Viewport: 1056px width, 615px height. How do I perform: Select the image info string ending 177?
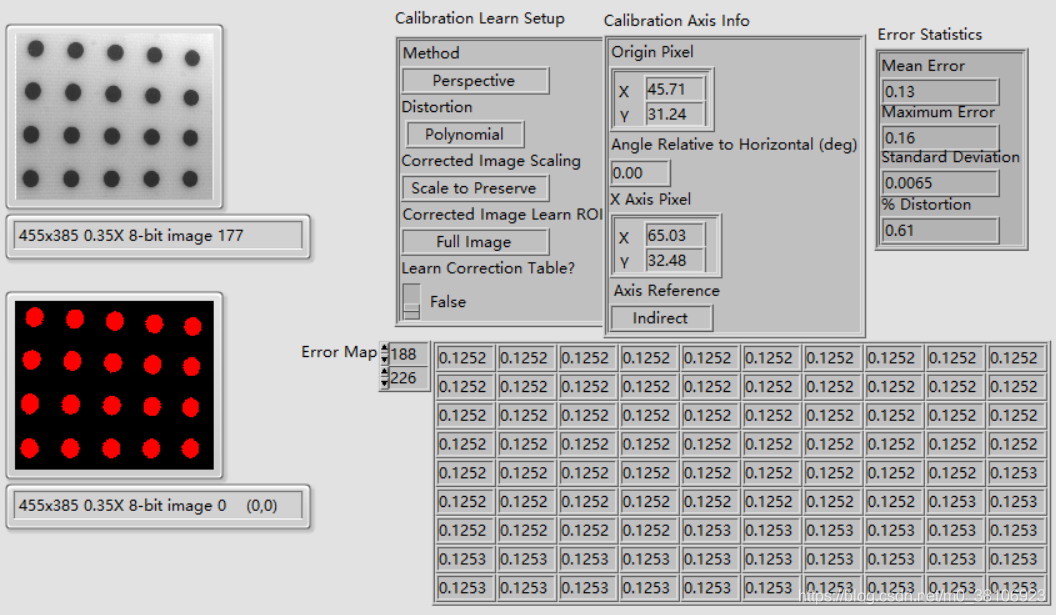tap(158, 236)
